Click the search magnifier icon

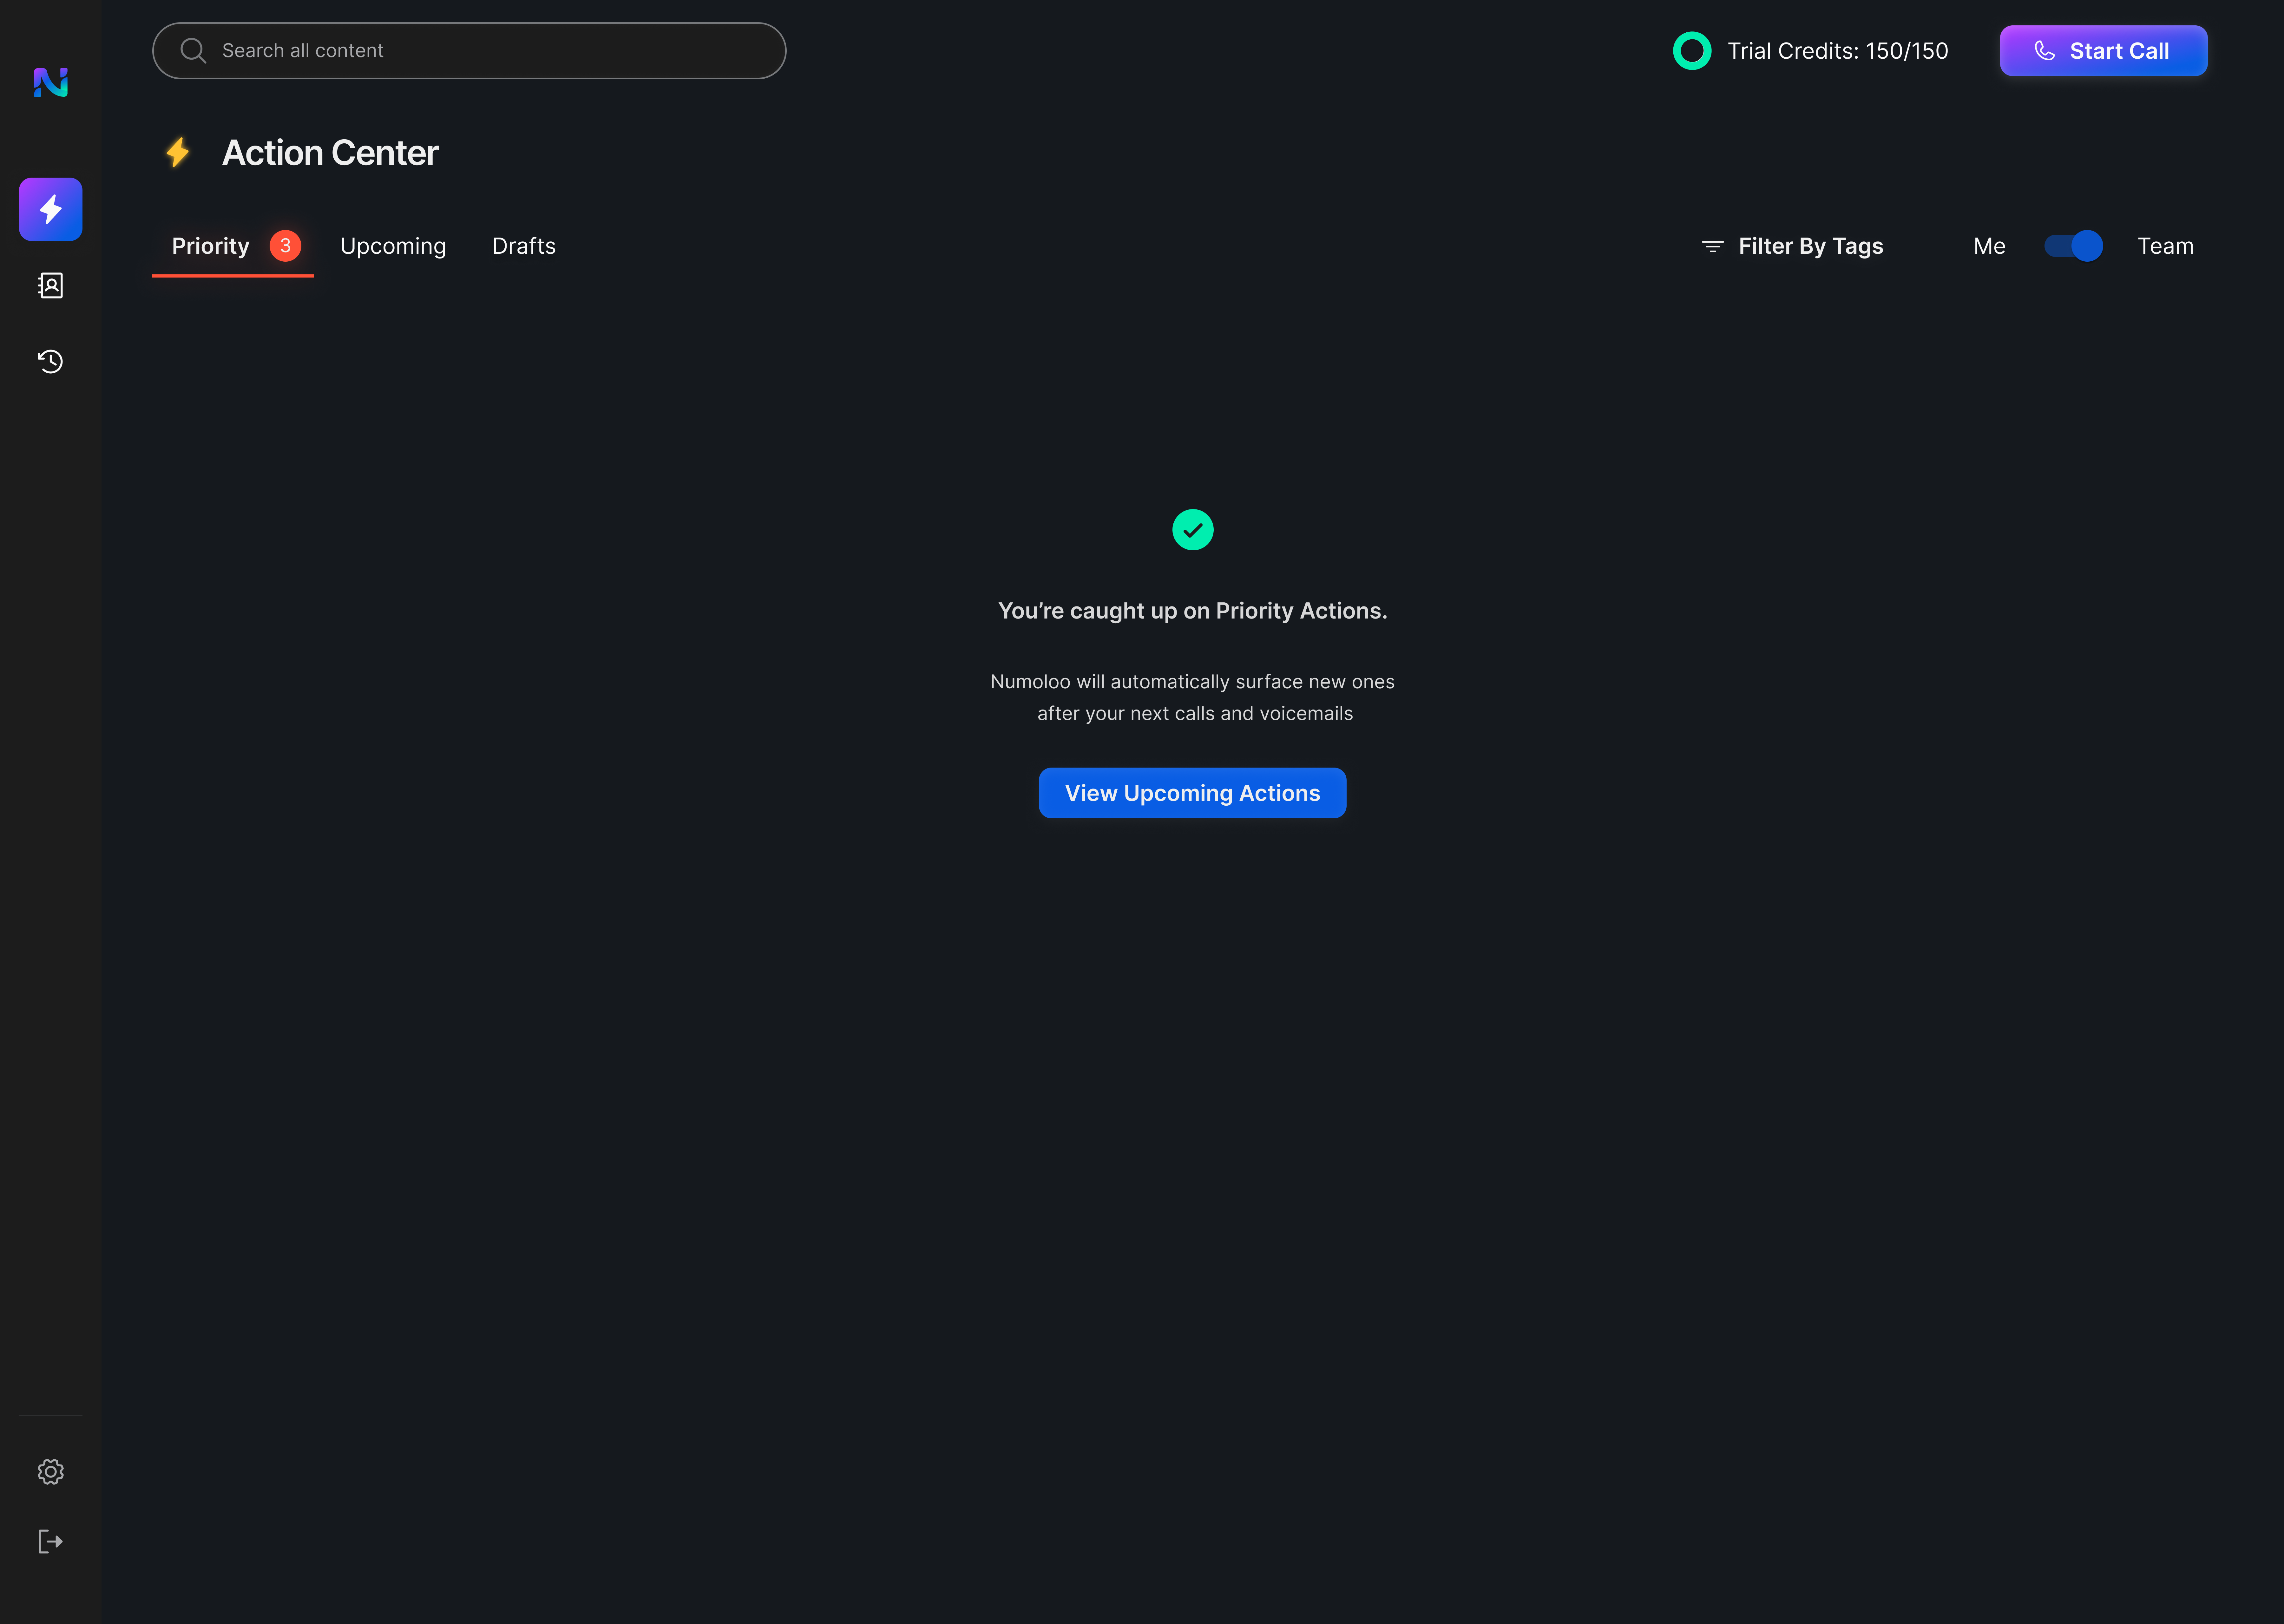193,51
